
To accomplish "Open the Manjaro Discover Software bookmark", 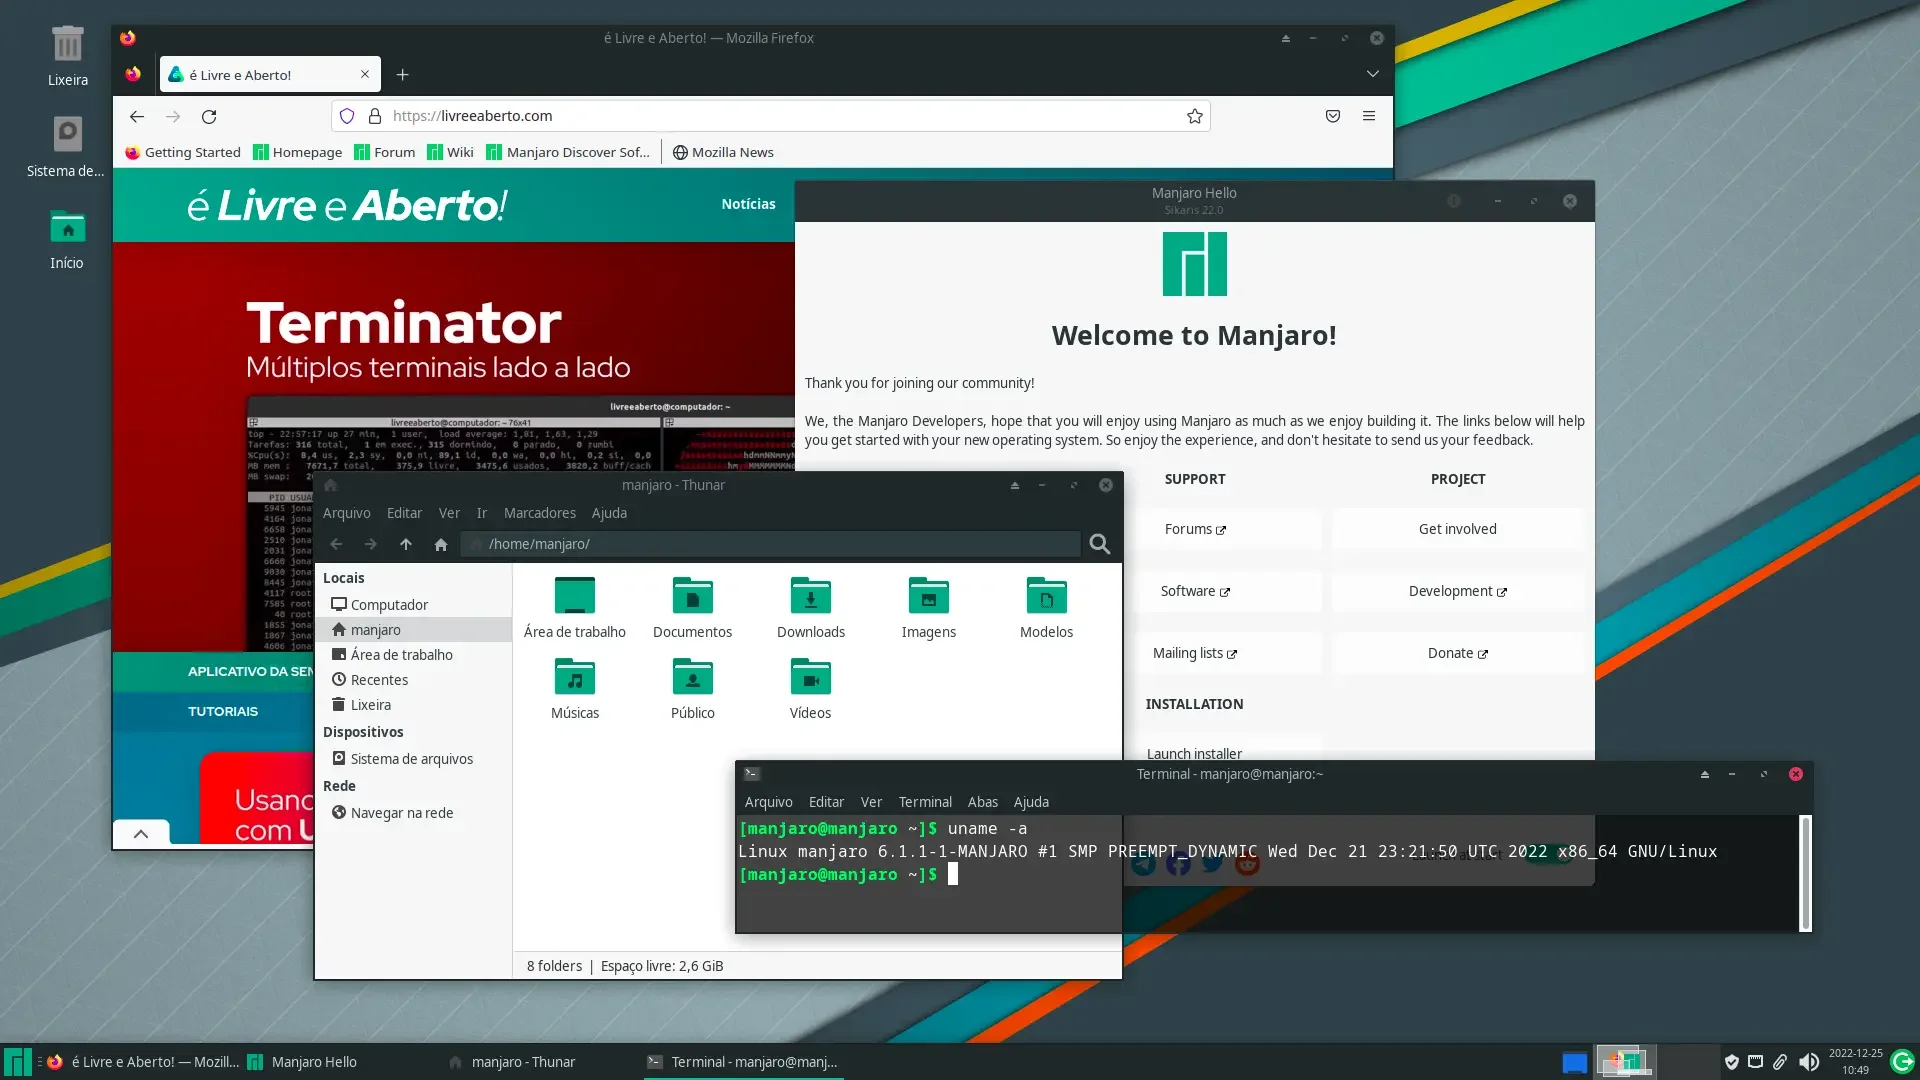I will 568,152.
